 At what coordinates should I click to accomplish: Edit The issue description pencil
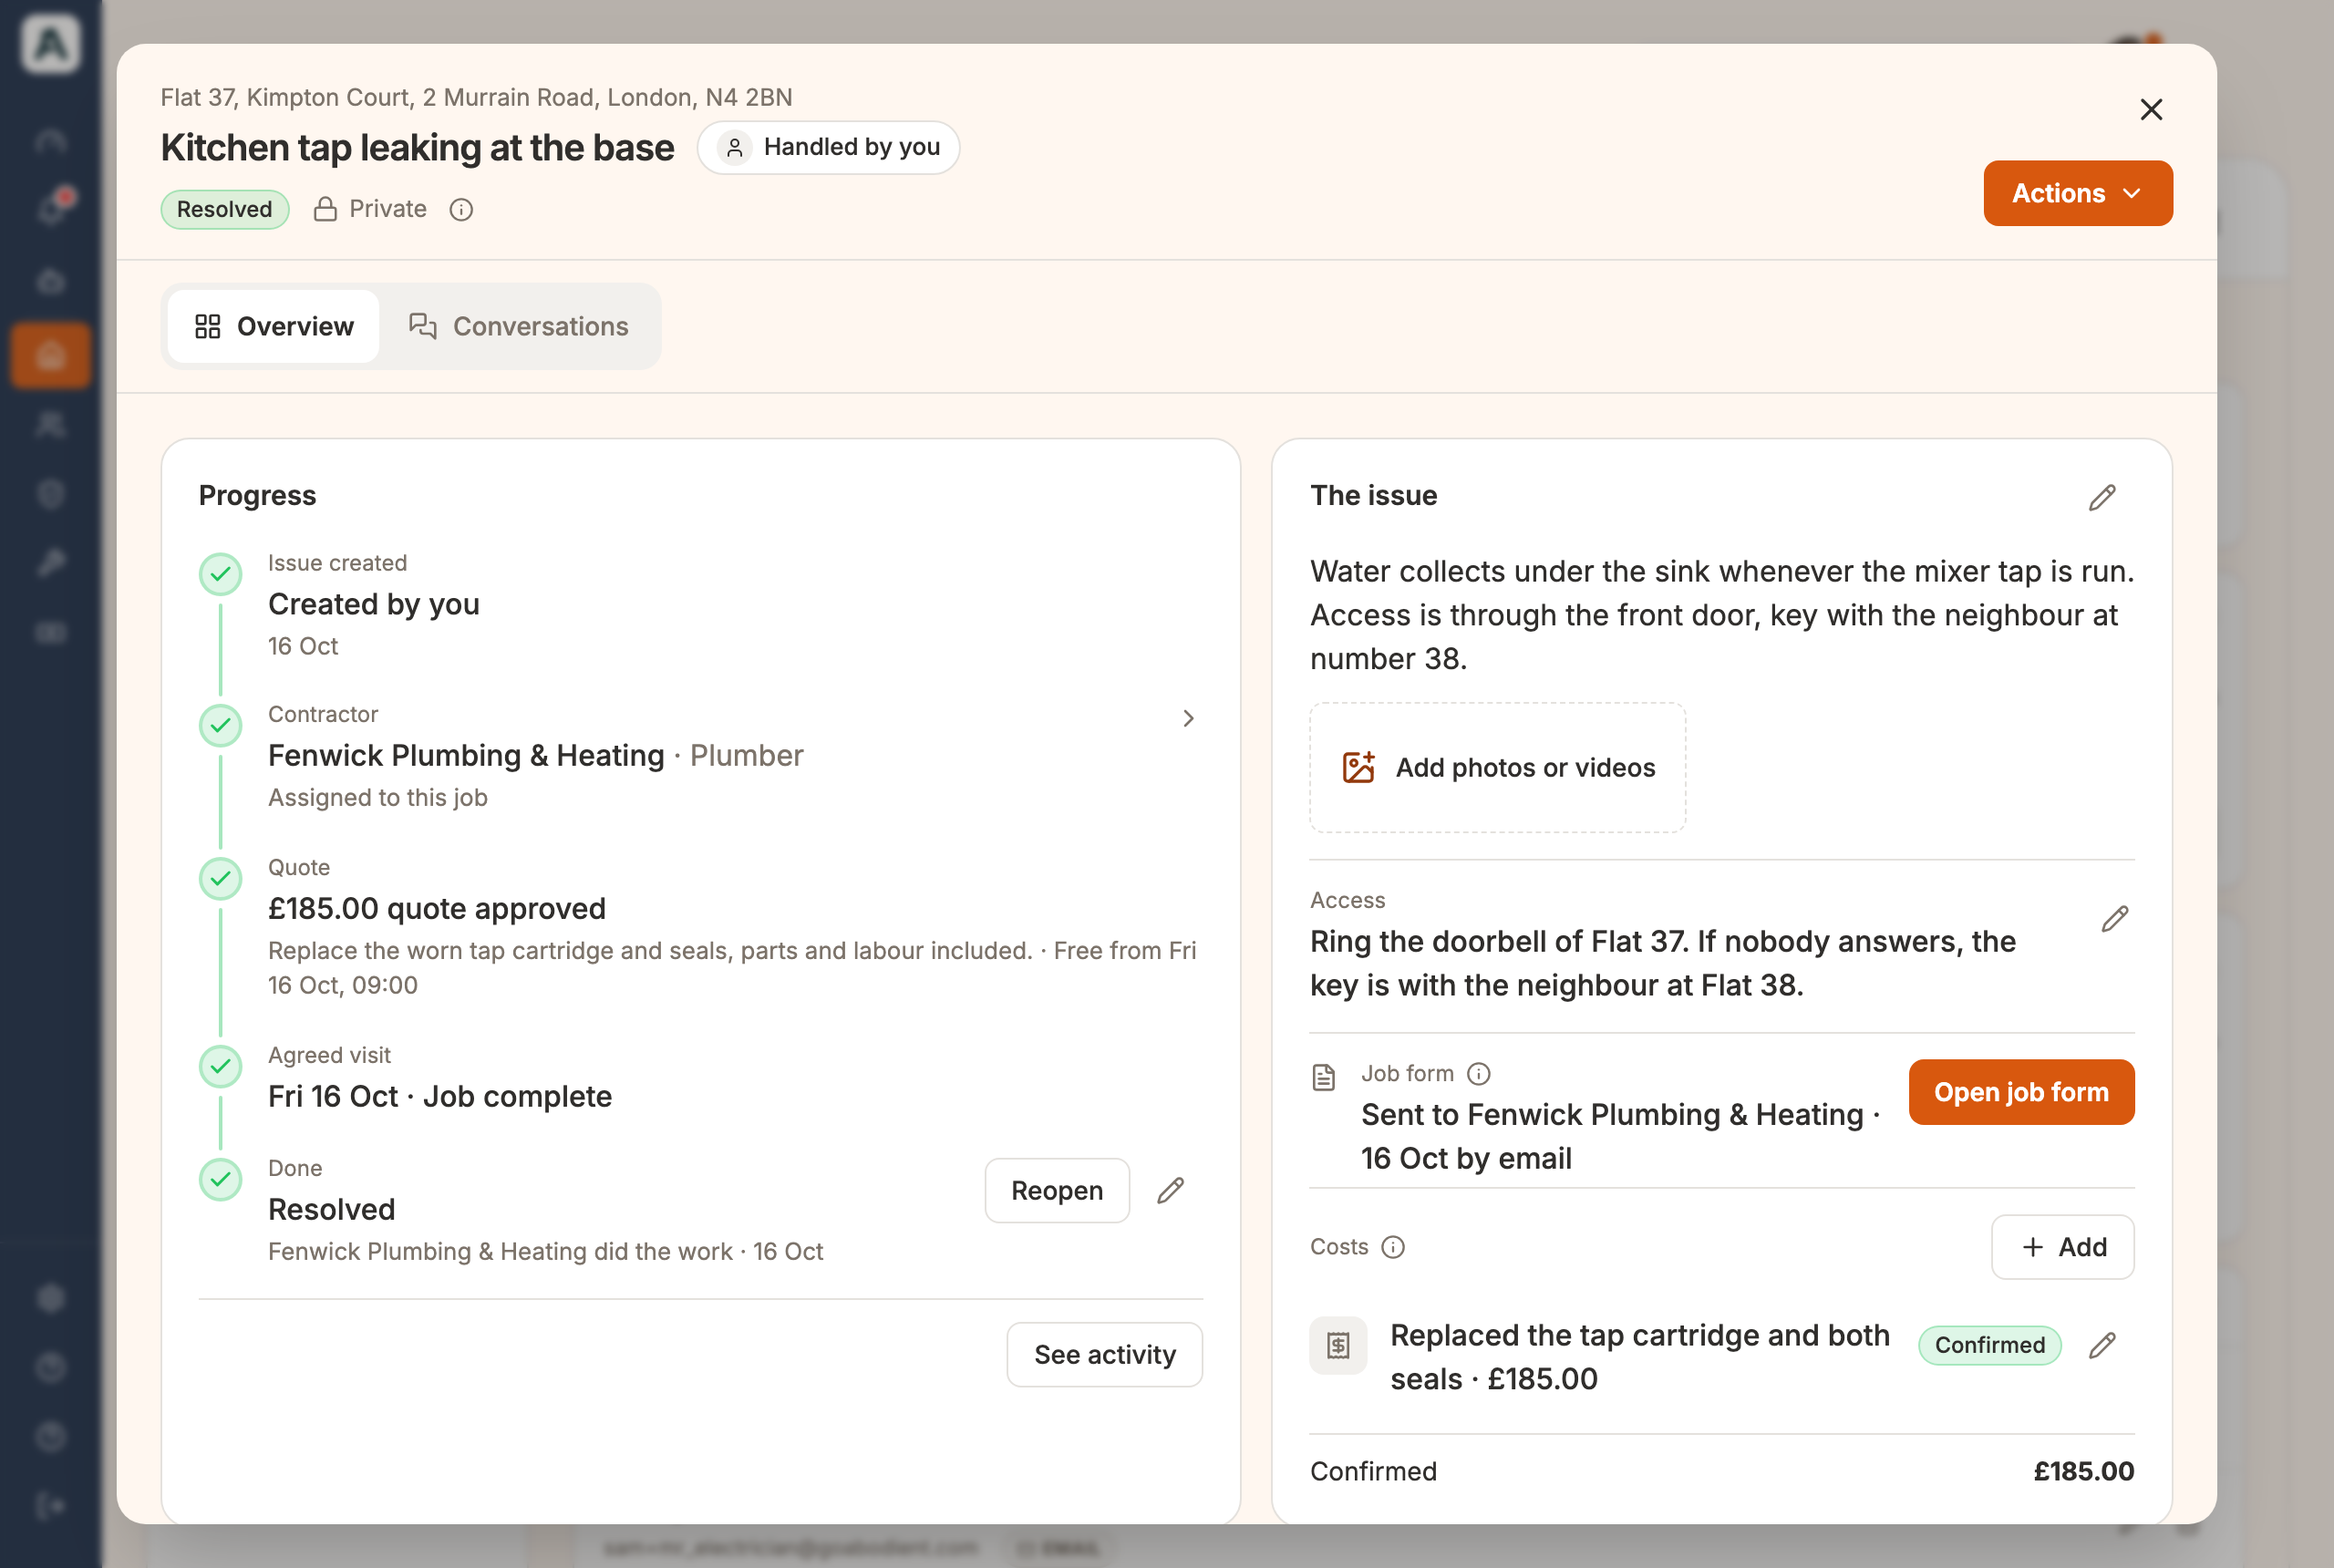[2102, 497]
